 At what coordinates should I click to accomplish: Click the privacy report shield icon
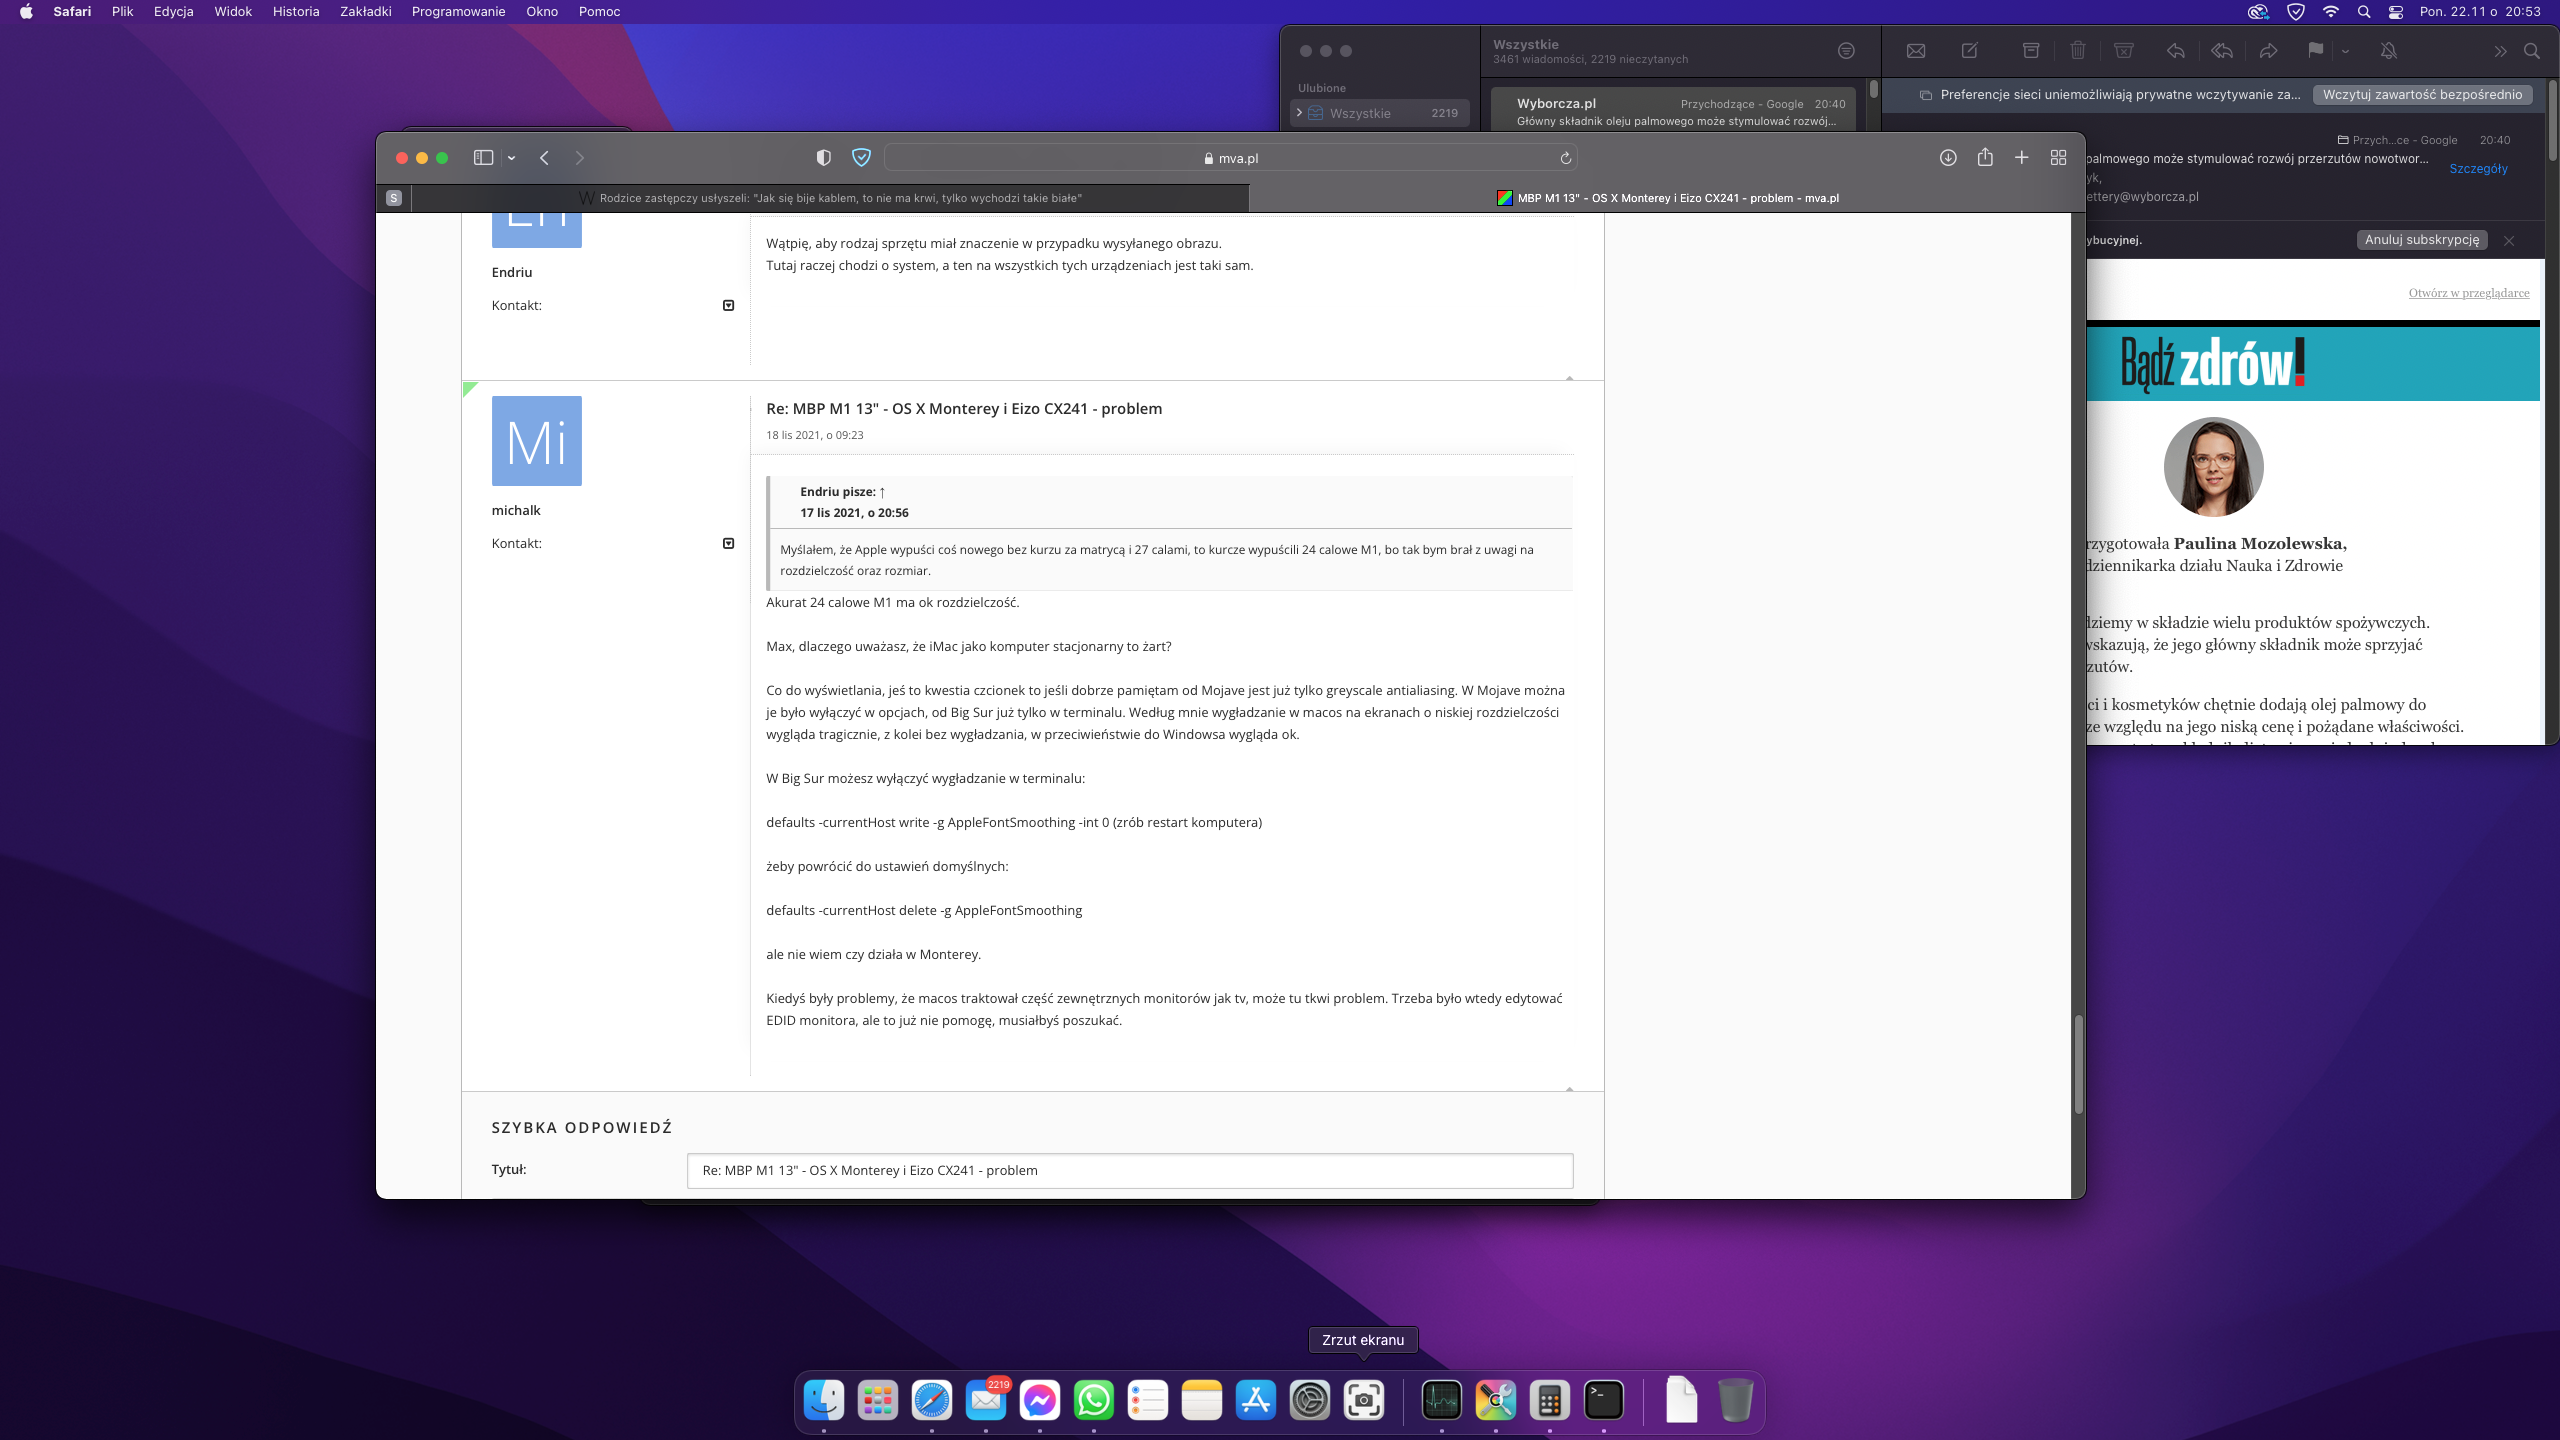point(823,158)
